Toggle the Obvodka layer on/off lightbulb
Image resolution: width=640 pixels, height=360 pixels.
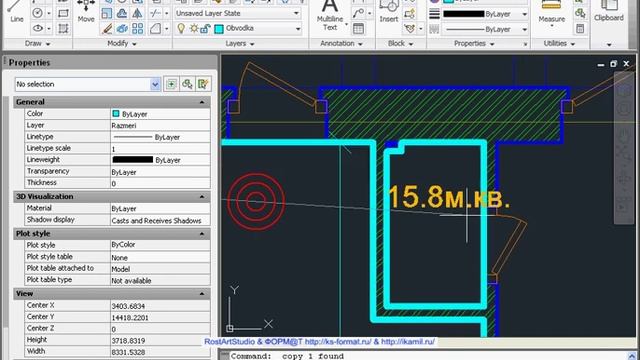(x=181, y=29)
